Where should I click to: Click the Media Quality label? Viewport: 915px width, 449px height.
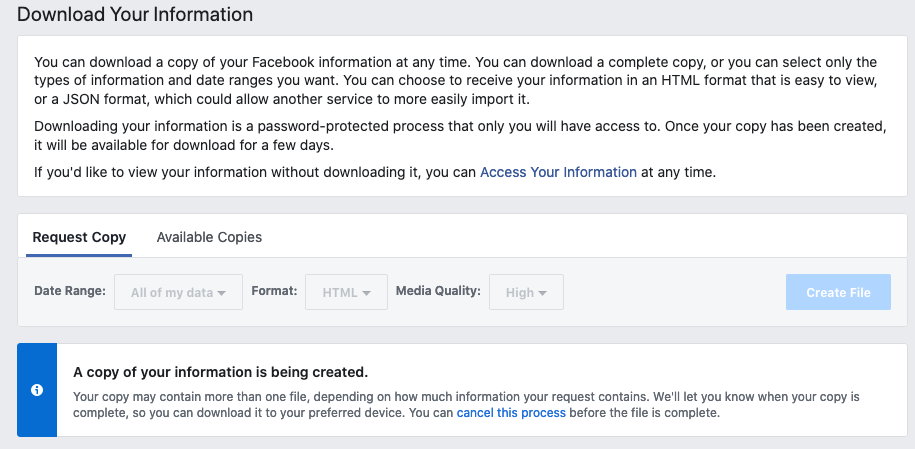(438, 291)
